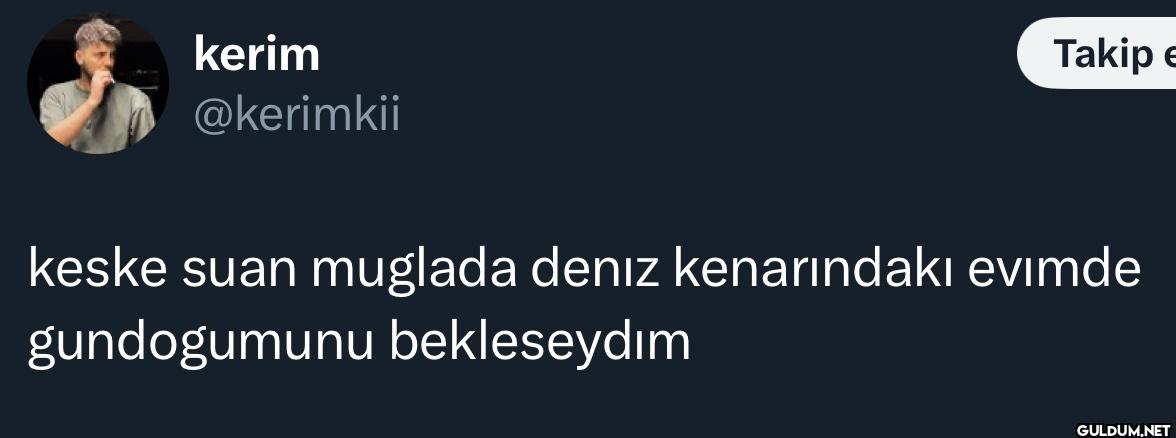Click the word muglada in the tweet
The height and width of the screenshot is (438, 1176).
[x=415, y=274]
